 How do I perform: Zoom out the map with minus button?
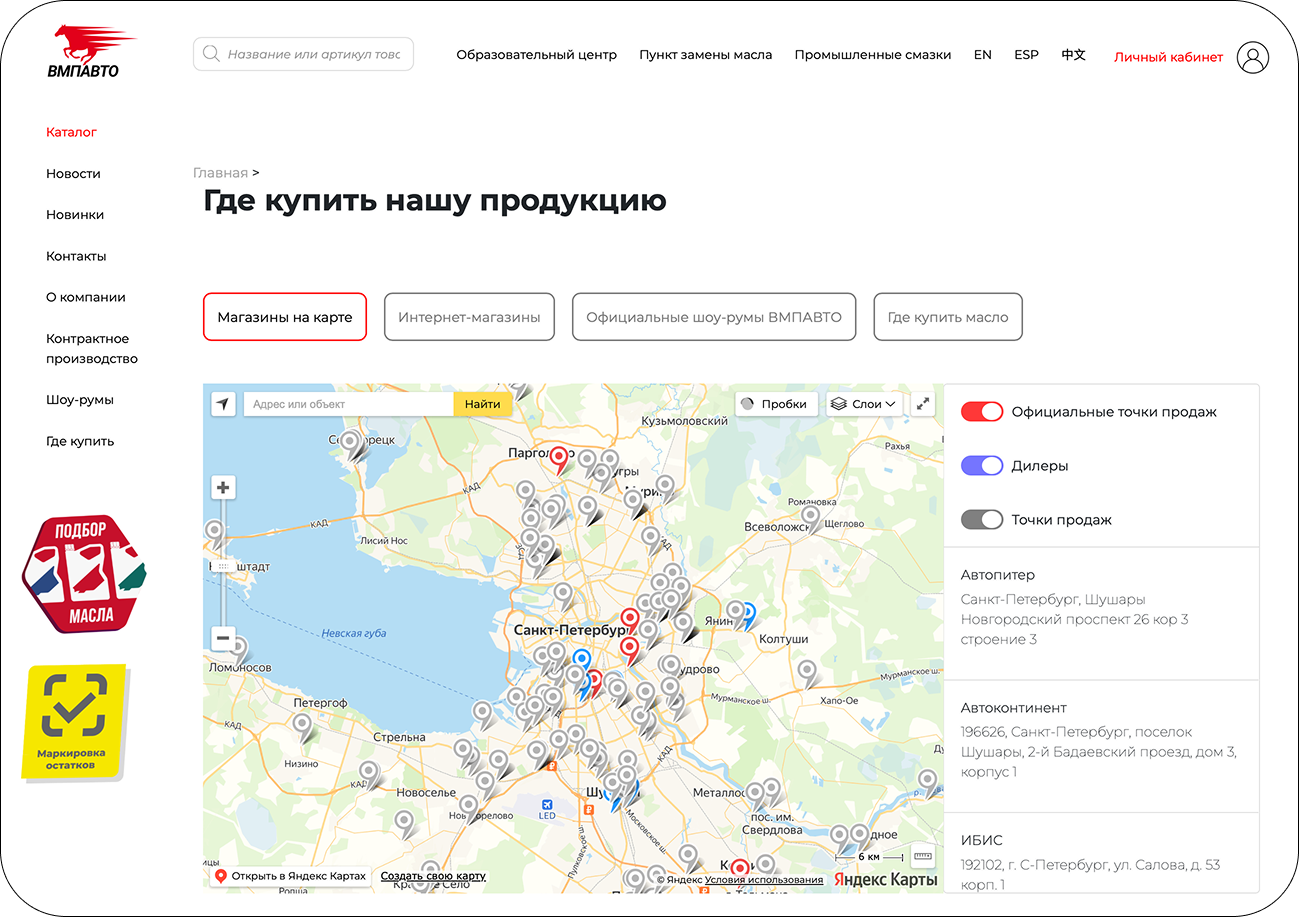pyautogui.click(x=223, y=638)
